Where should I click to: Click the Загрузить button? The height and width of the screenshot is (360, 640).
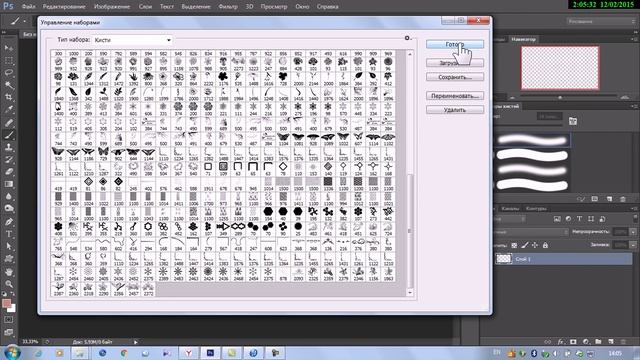(x=455, y=63)
